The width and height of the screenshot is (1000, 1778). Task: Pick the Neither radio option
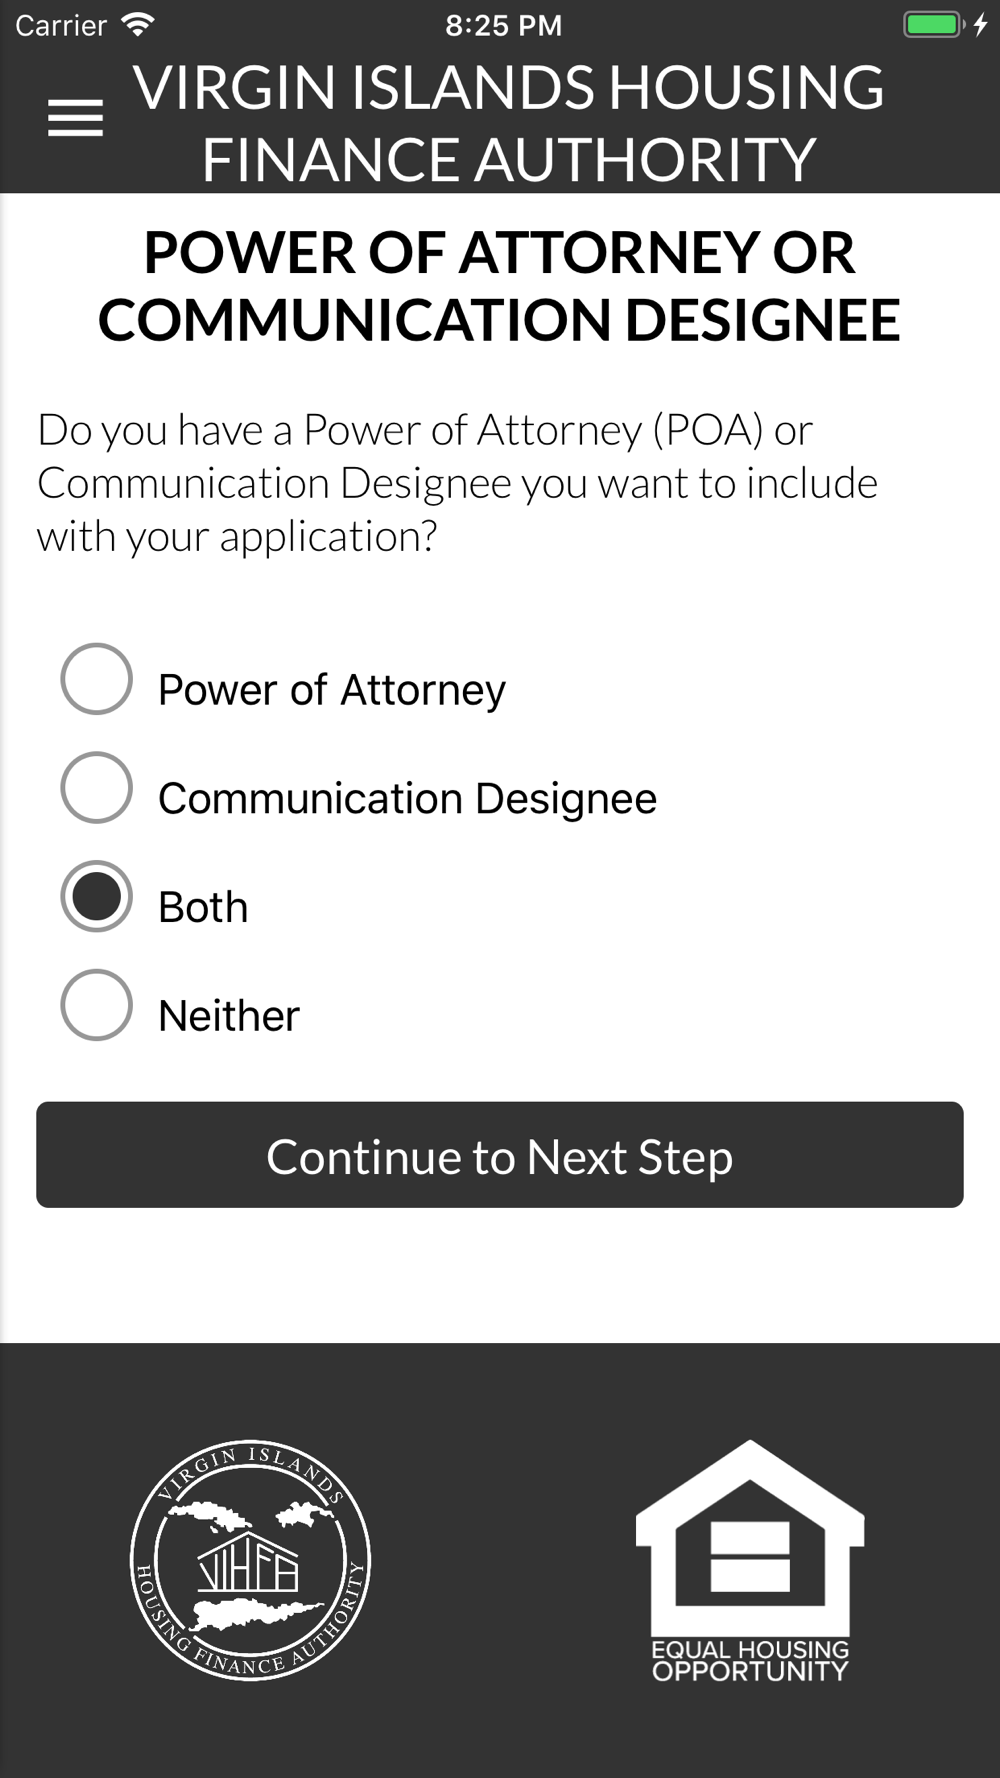pos(97,1005)
